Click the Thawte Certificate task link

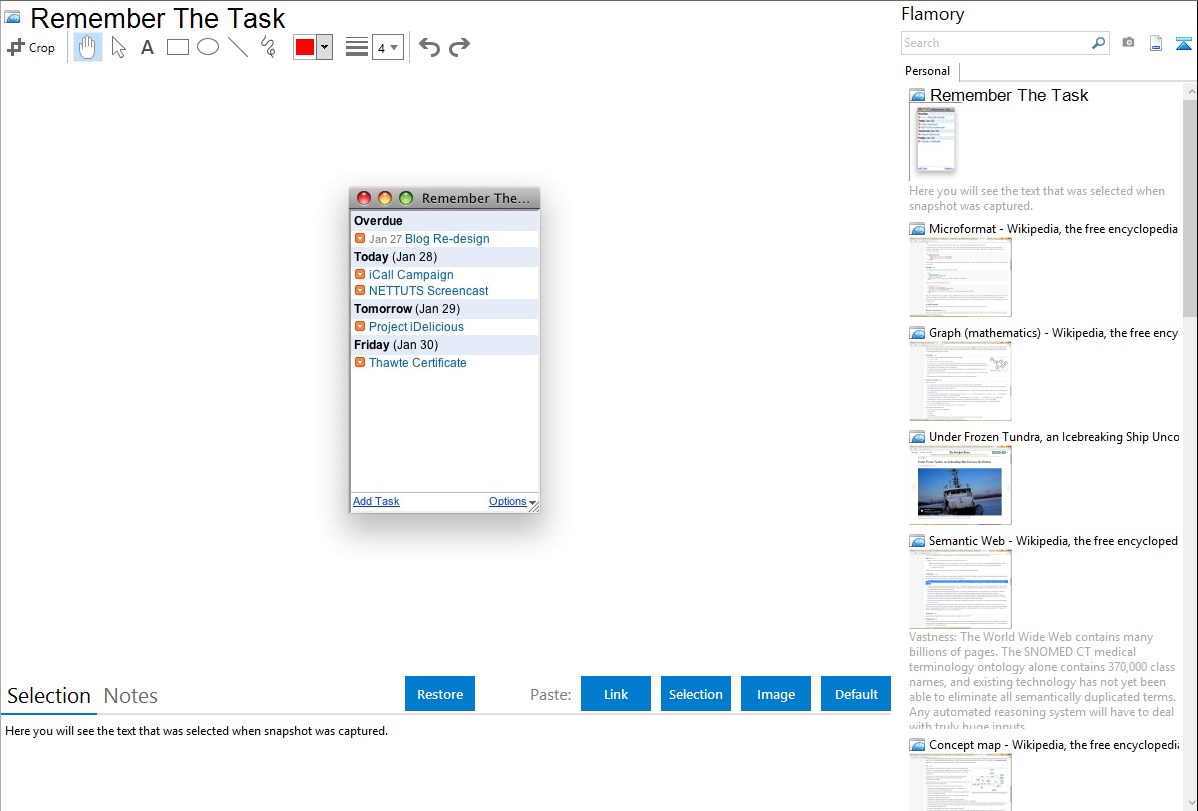click(417, 362)
